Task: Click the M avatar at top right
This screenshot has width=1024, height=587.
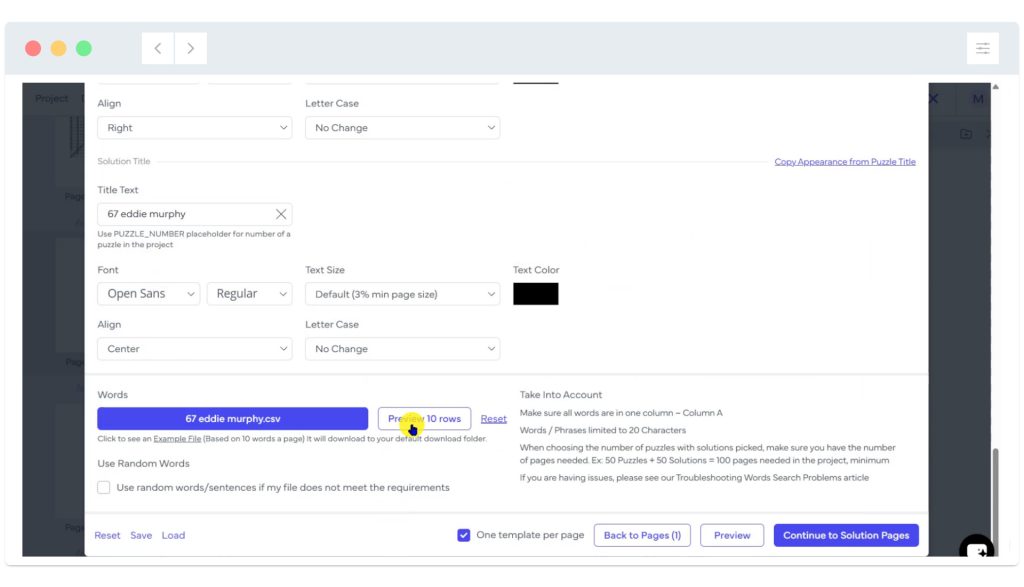Action: pos(978,99)
